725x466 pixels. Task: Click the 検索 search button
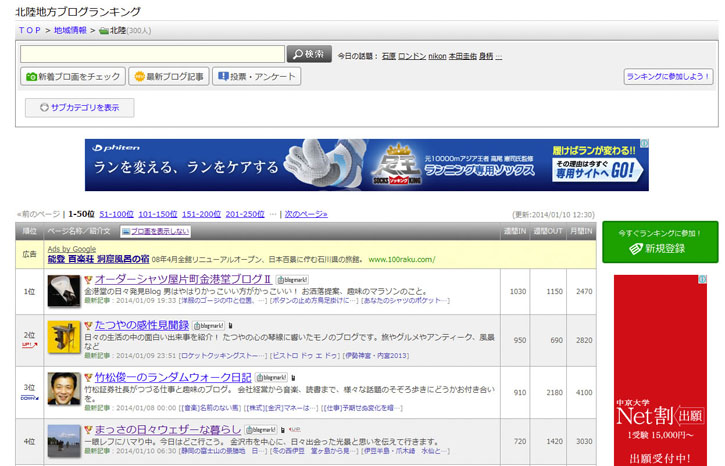pos(309,54)
